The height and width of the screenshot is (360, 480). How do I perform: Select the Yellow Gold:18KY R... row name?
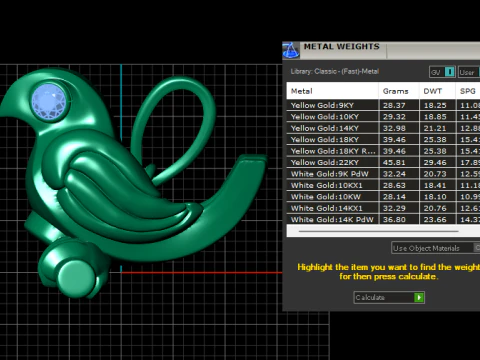333,151
